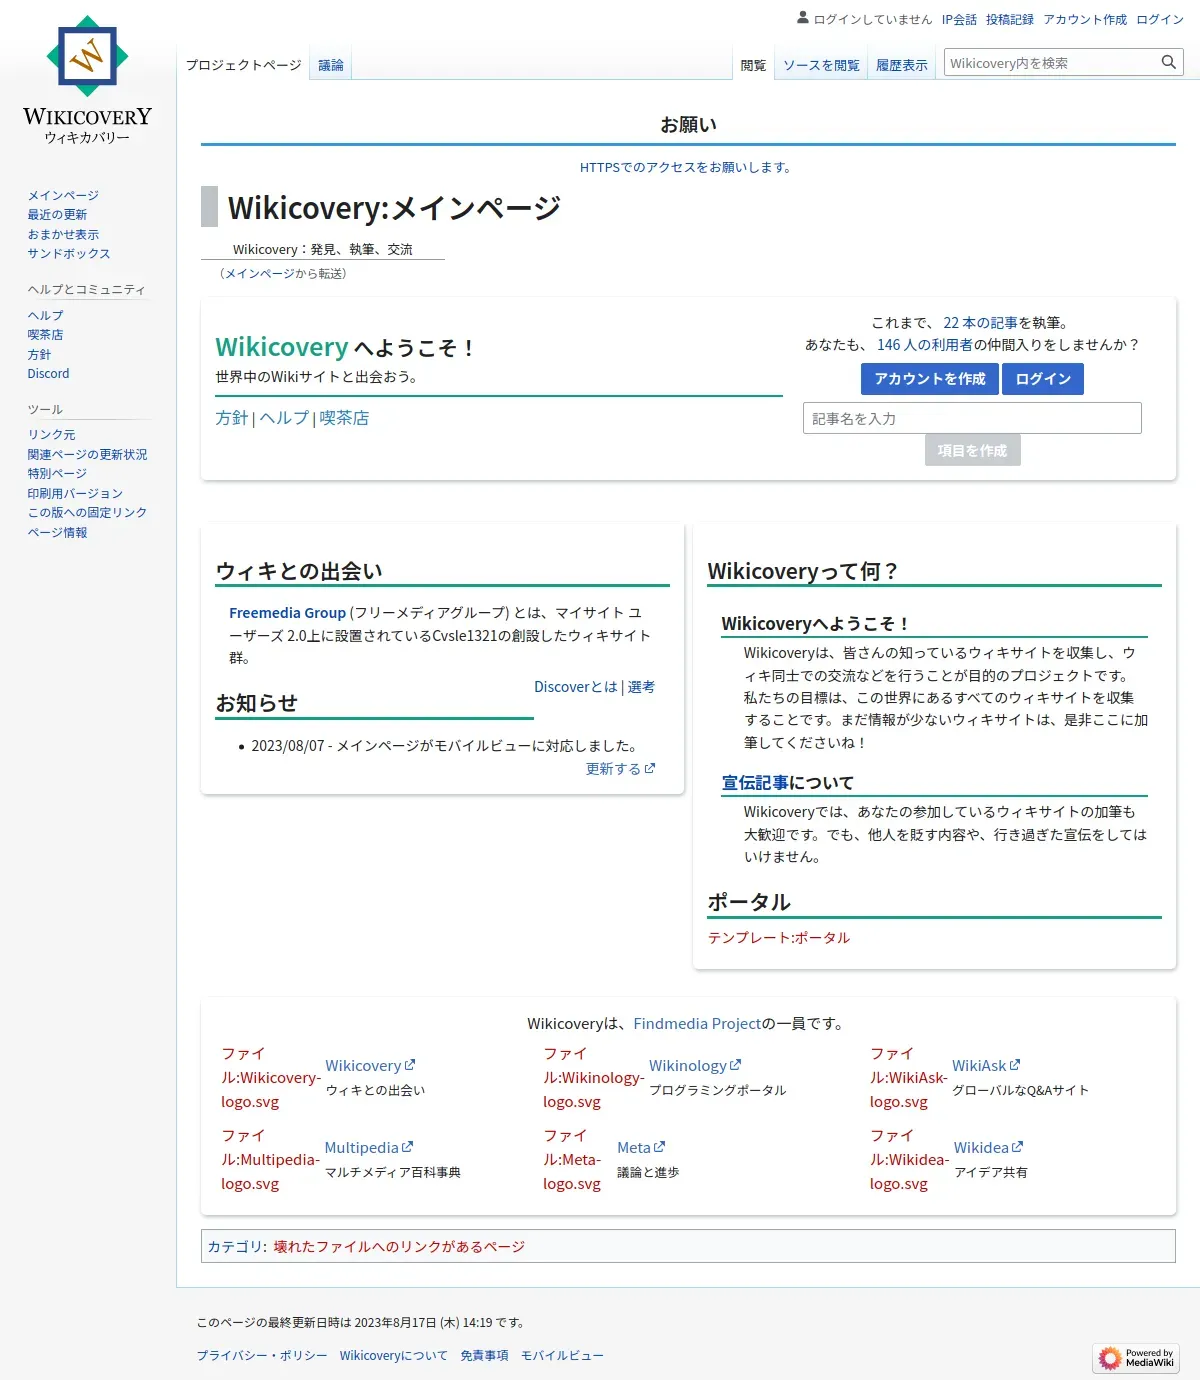Image resolution: width=1200 pixels, height=1380 pixels.
Task: Click the 更新する external link
Action: coord(620,769)
